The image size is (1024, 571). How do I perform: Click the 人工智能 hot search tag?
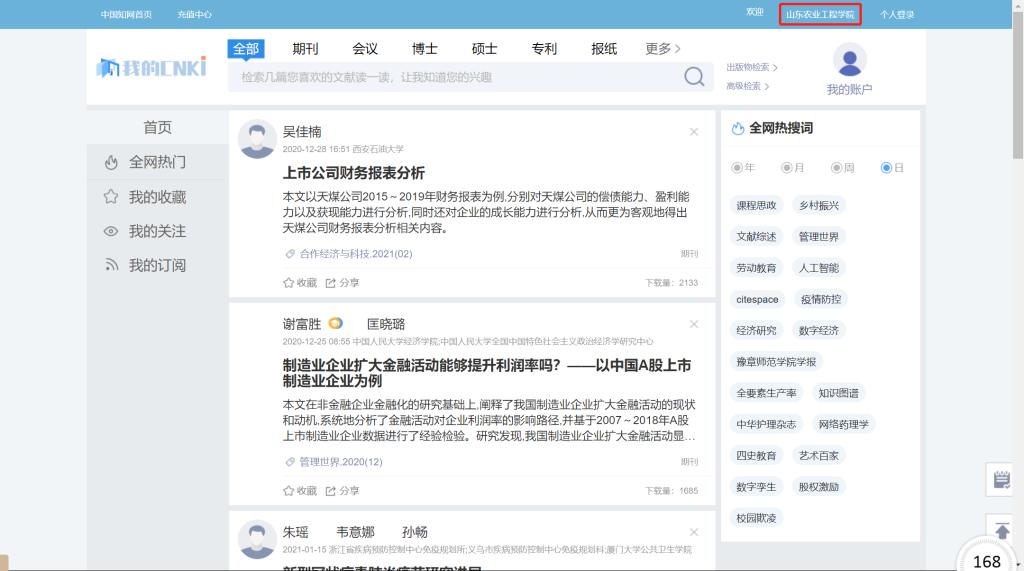818,268
